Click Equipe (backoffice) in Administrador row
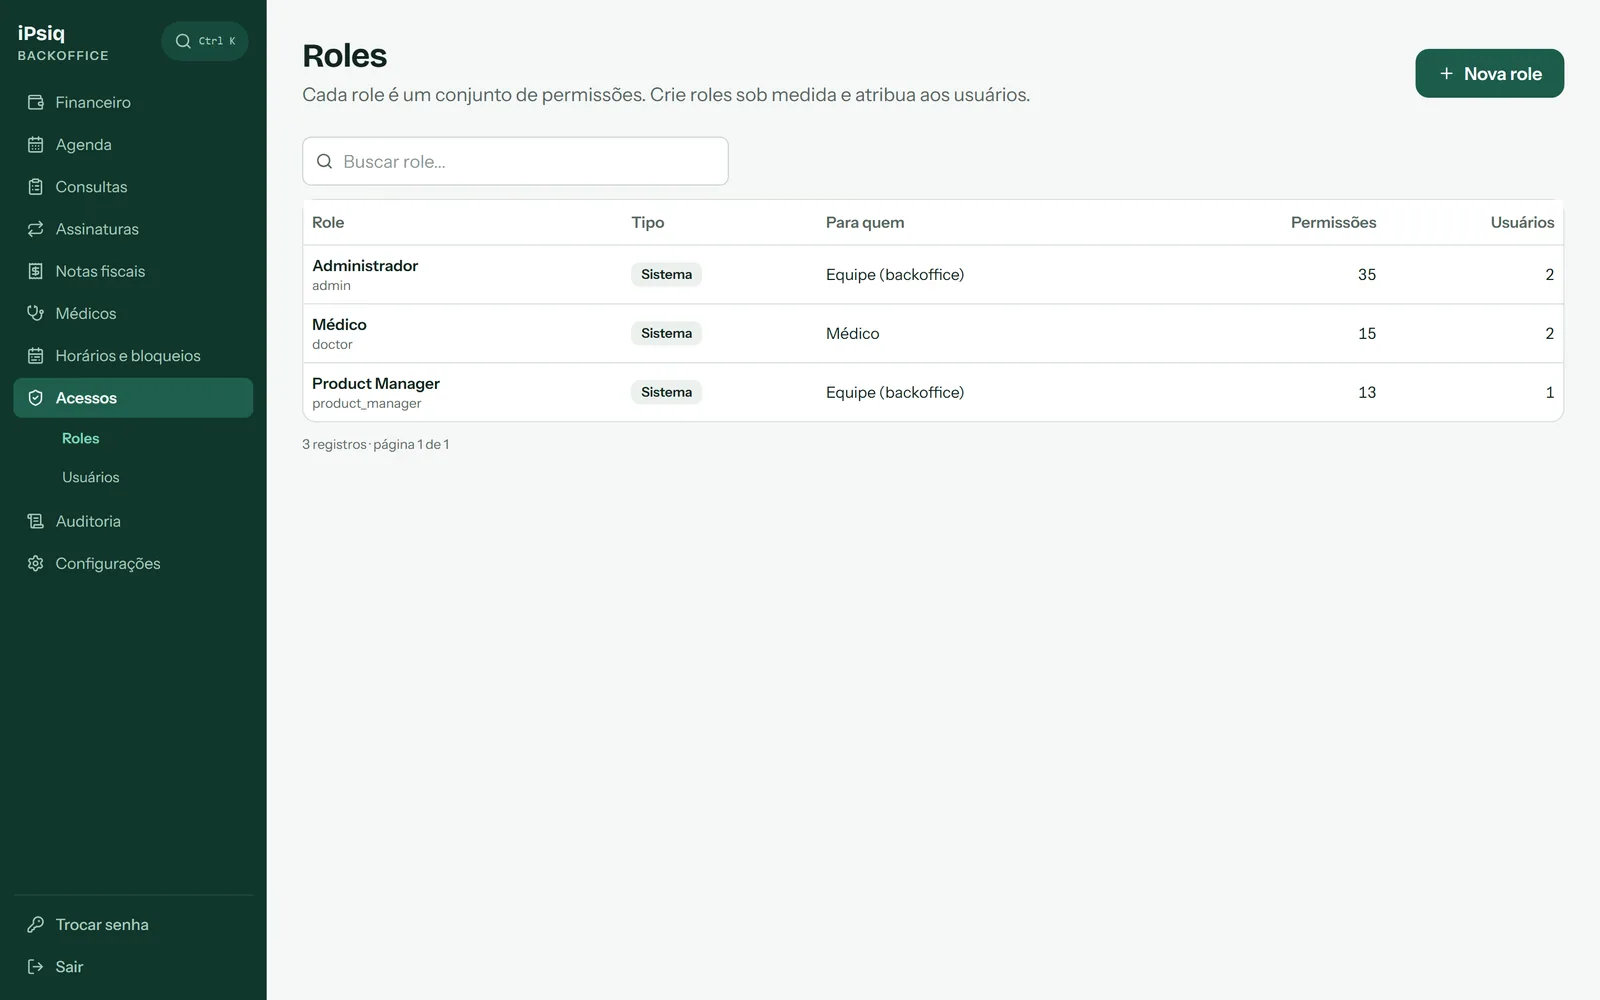This screenshot has height=1000, width=1600. [895, 275]
